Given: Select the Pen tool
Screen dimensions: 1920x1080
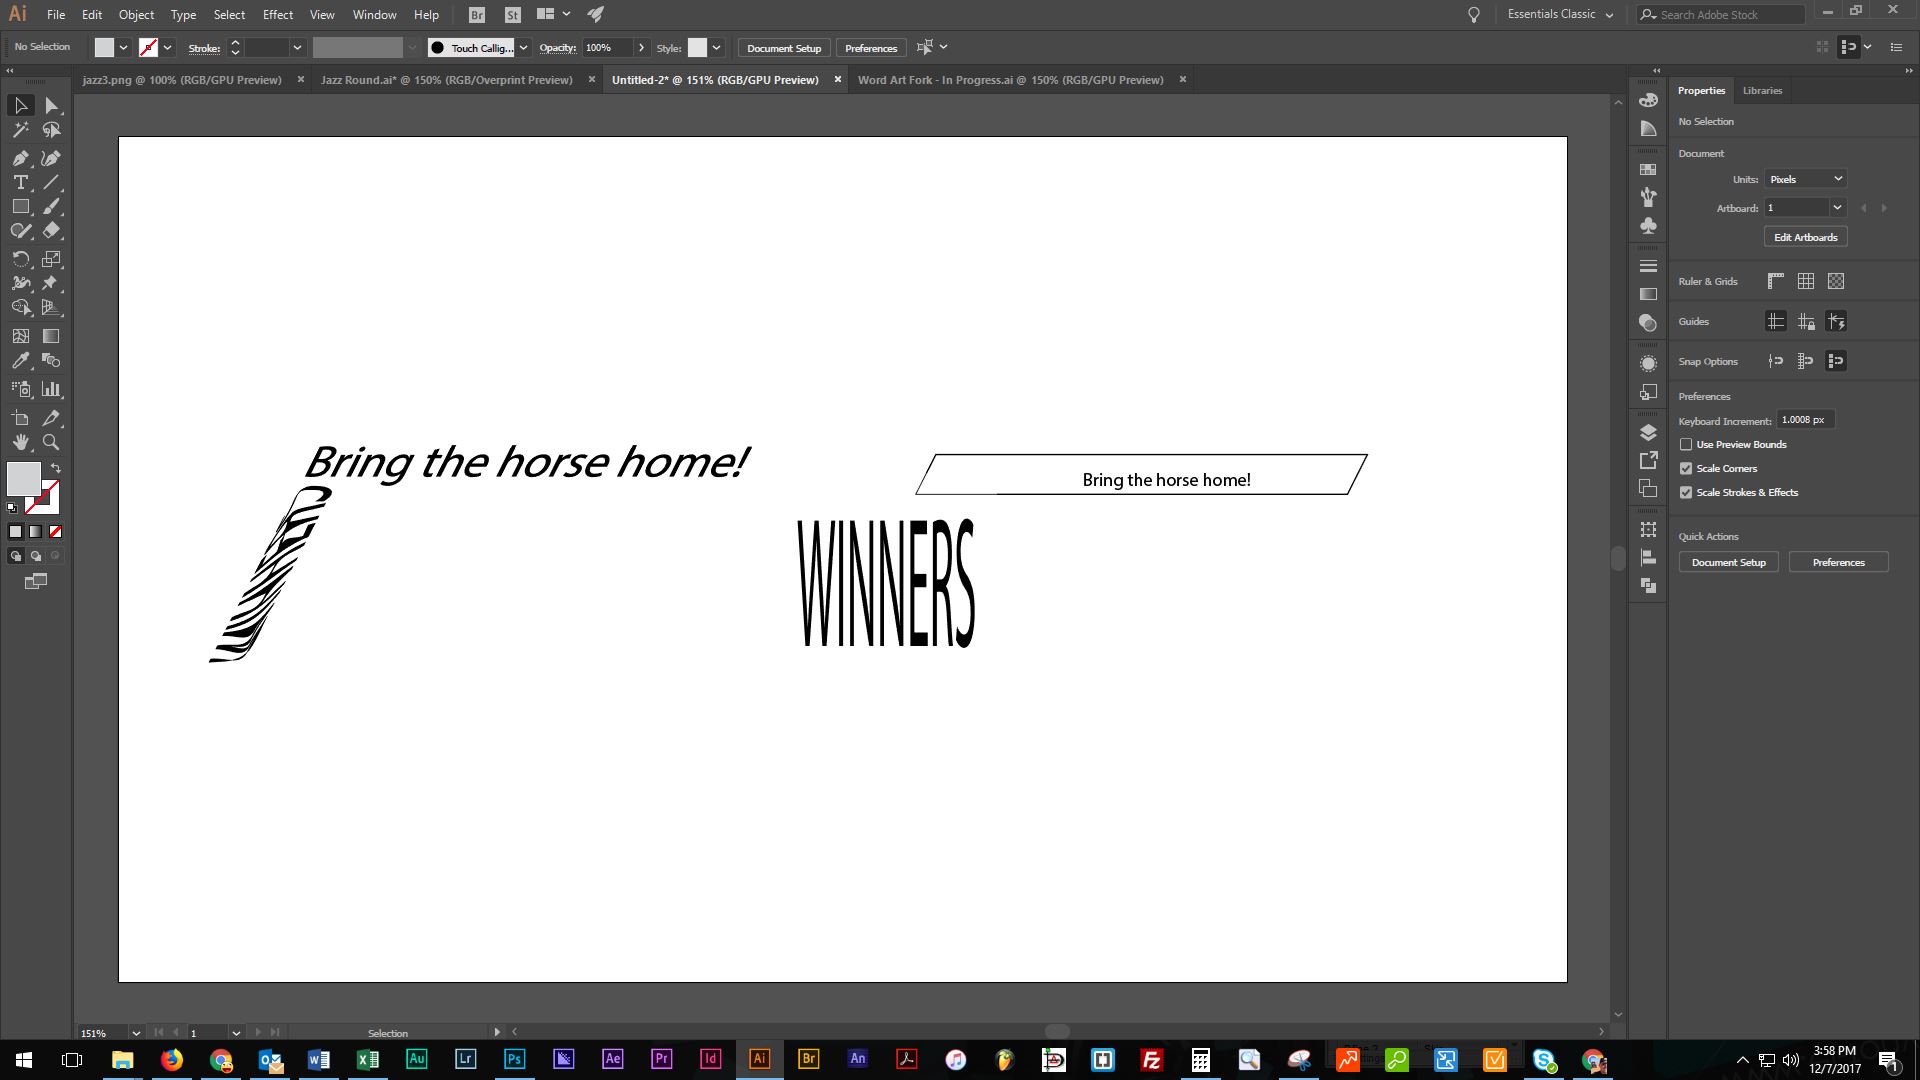Looking at the screenshot, I should 20,158.
